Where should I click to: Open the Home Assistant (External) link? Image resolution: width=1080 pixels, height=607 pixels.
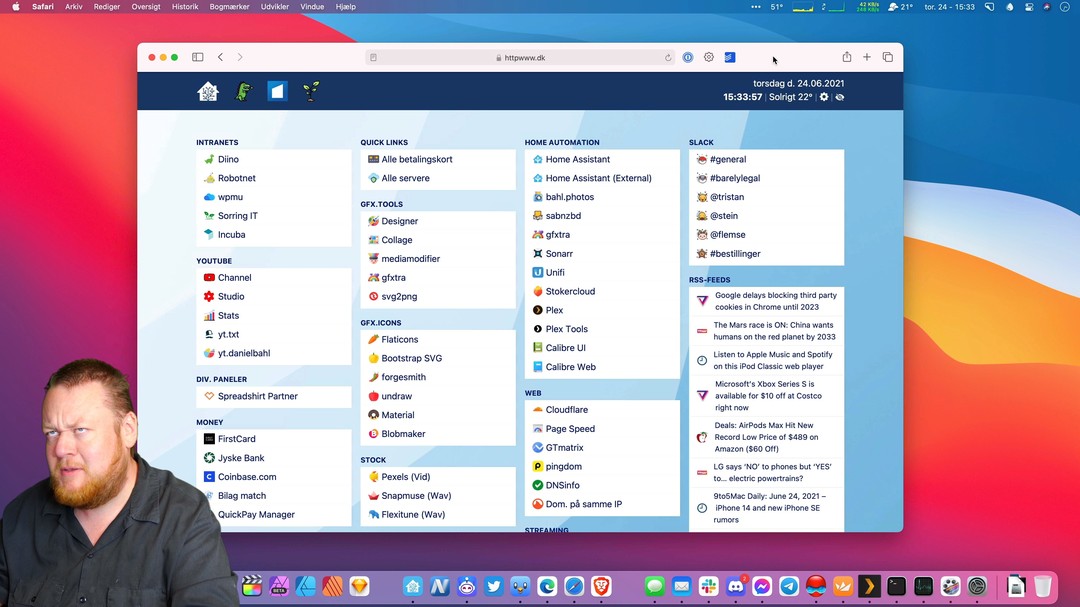pyautogui.click(x=598, y=178)
